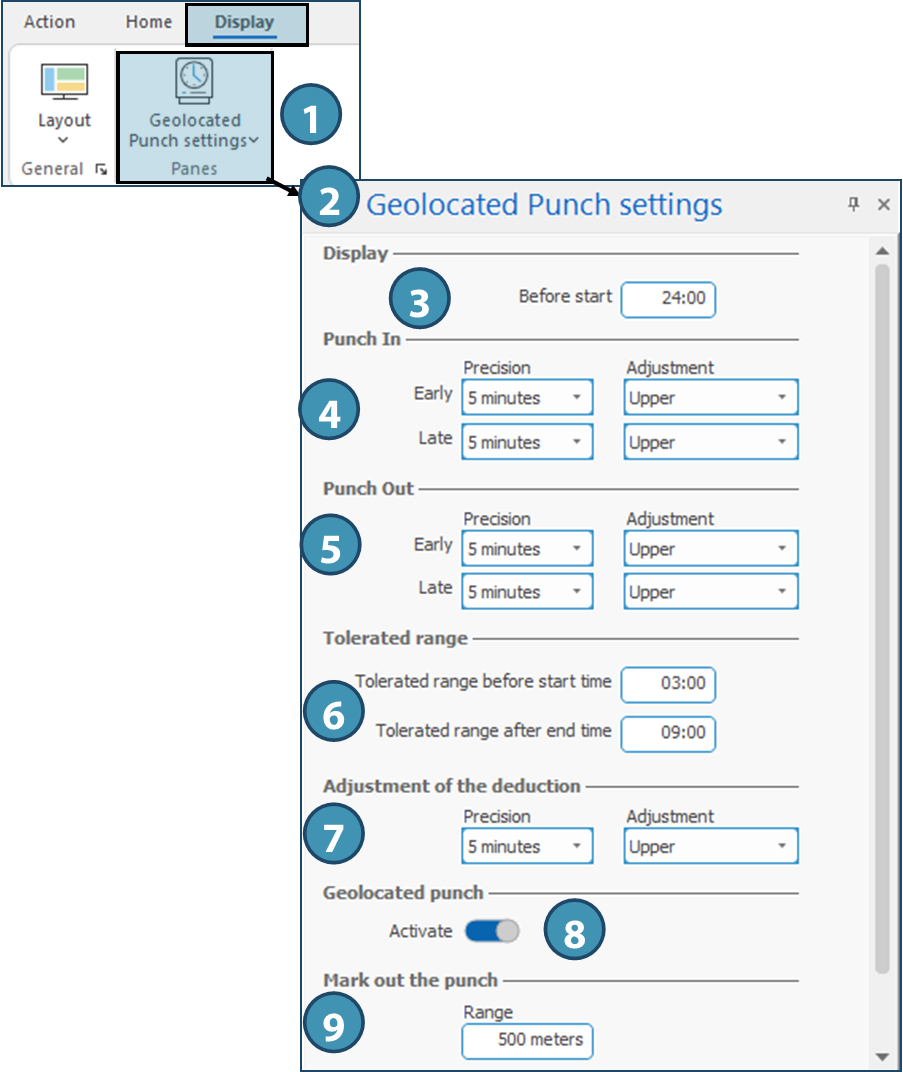The height and width of the screenshot is (1072, 903).
Task: Click the Punch In section heading
Action: pos(362,339)
